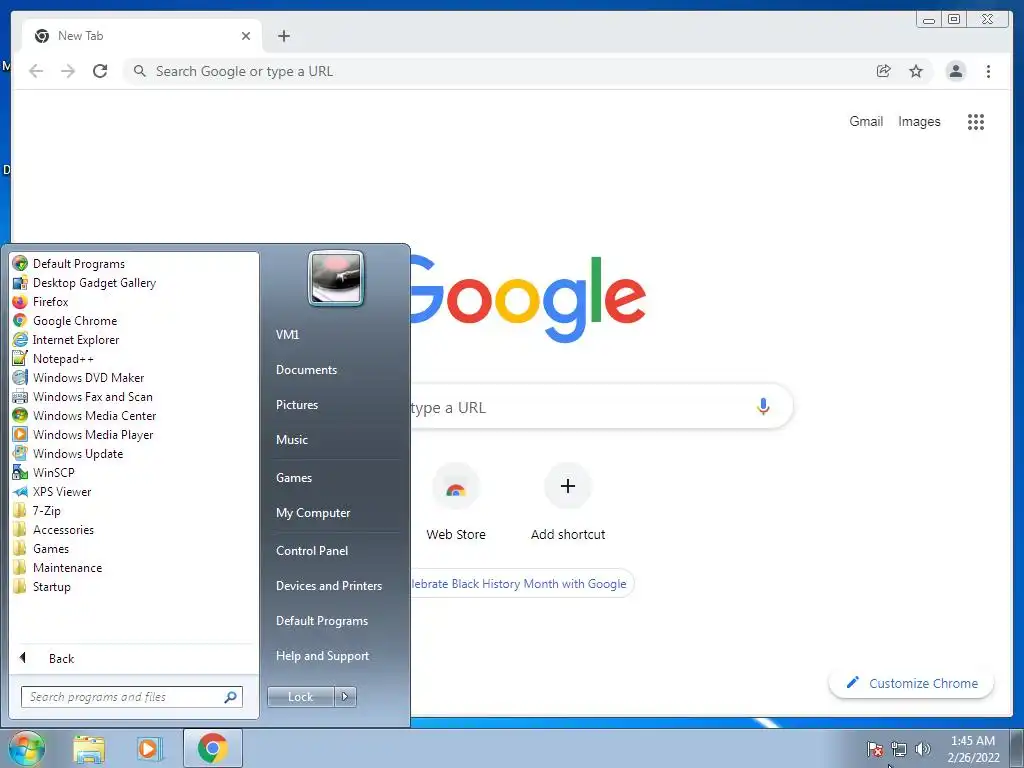Image resolution: width=1024 pixels, height=768 pixels.
Task: Open Music from the Start menu
Action: tap(292, 440)
